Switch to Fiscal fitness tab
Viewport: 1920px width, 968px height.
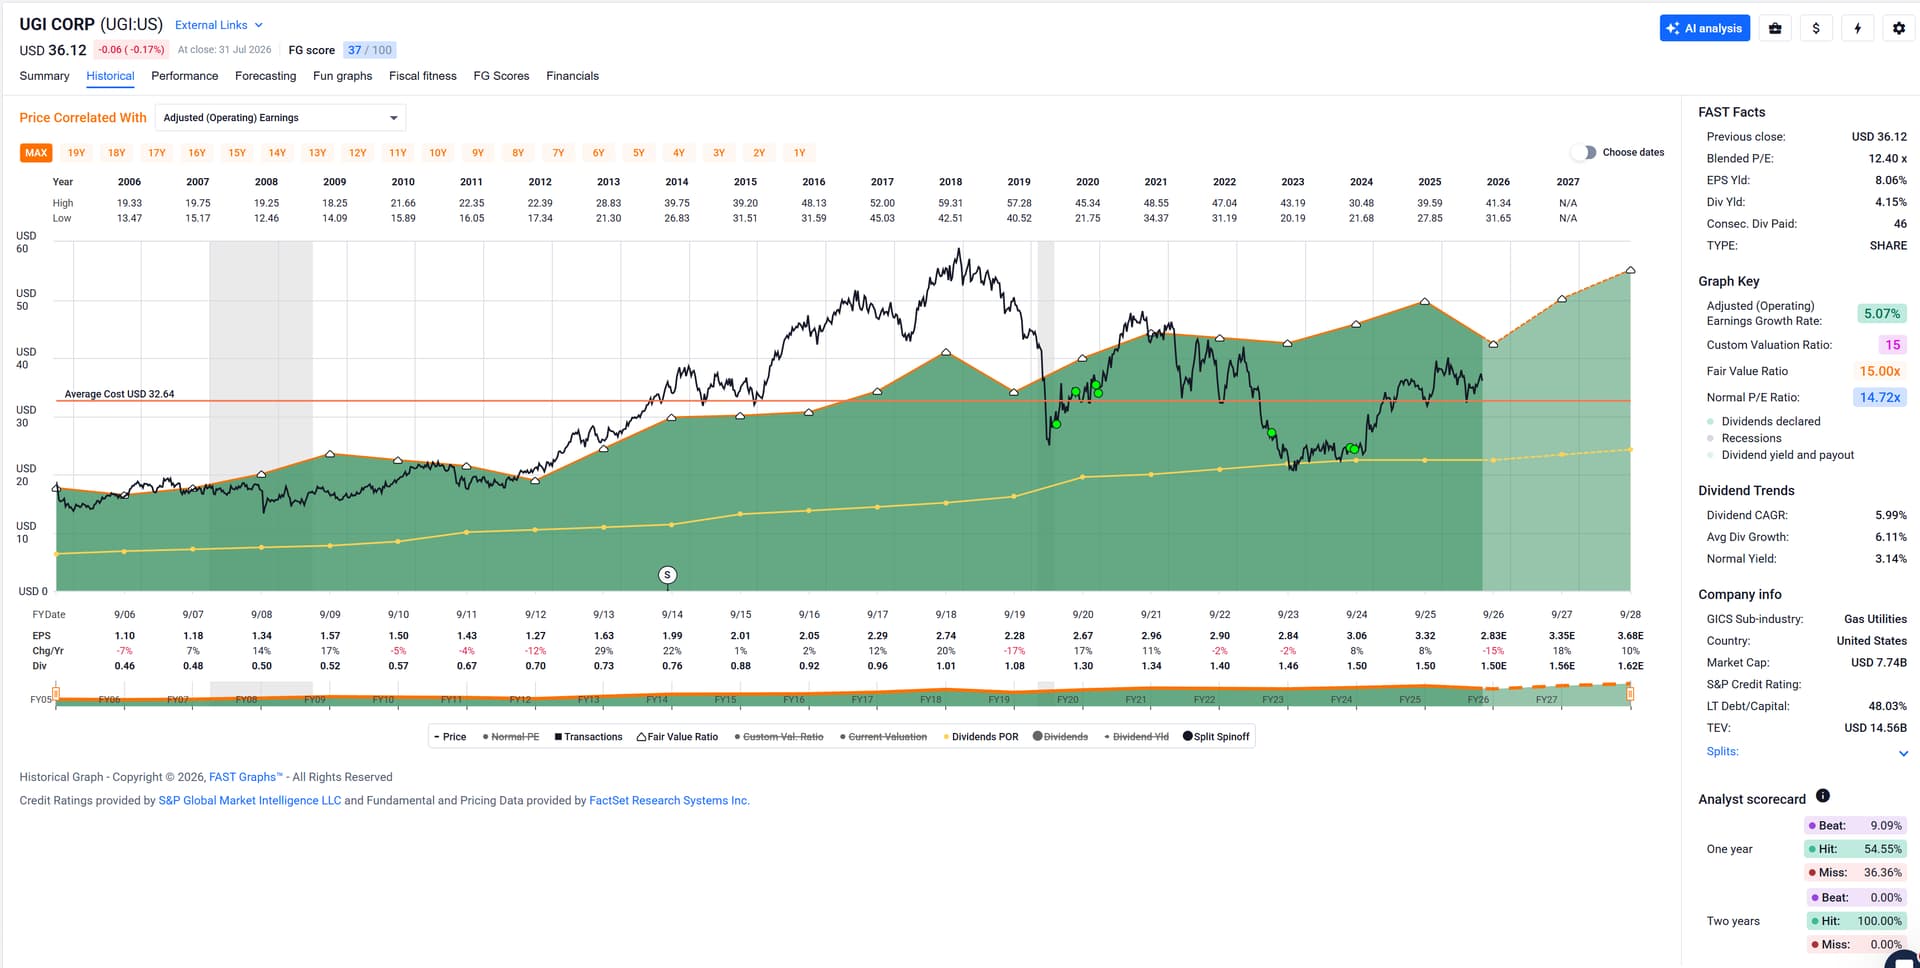click(x=423, y=76)
